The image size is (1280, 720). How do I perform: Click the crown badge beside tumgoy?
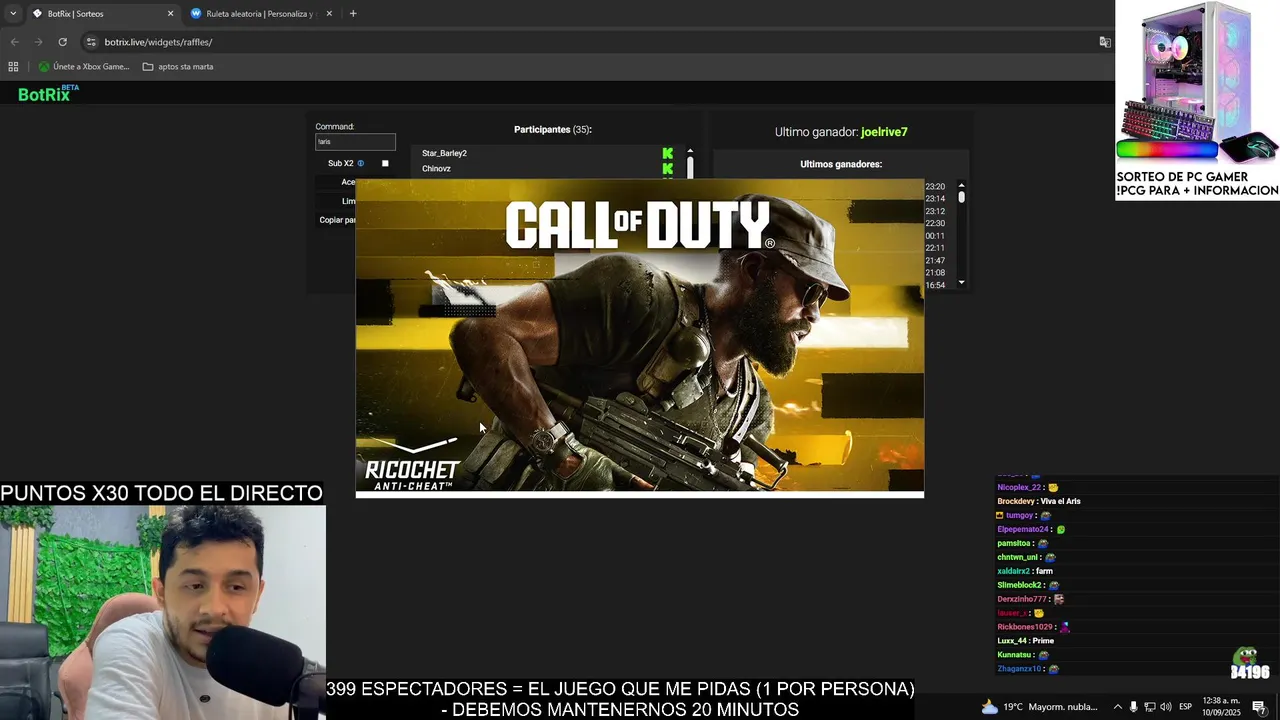[1000, 516]
